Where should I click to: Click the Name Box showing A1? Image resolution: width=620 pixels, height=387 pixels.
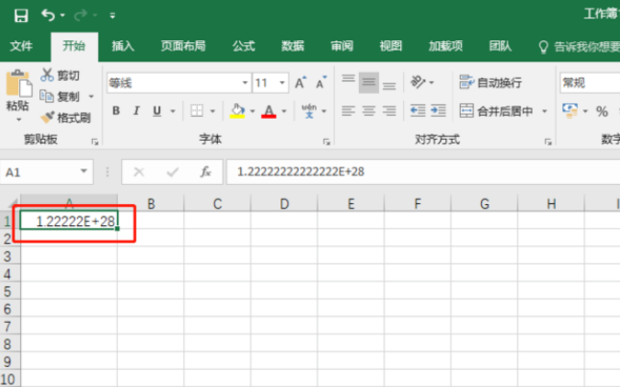pos(47,172)
